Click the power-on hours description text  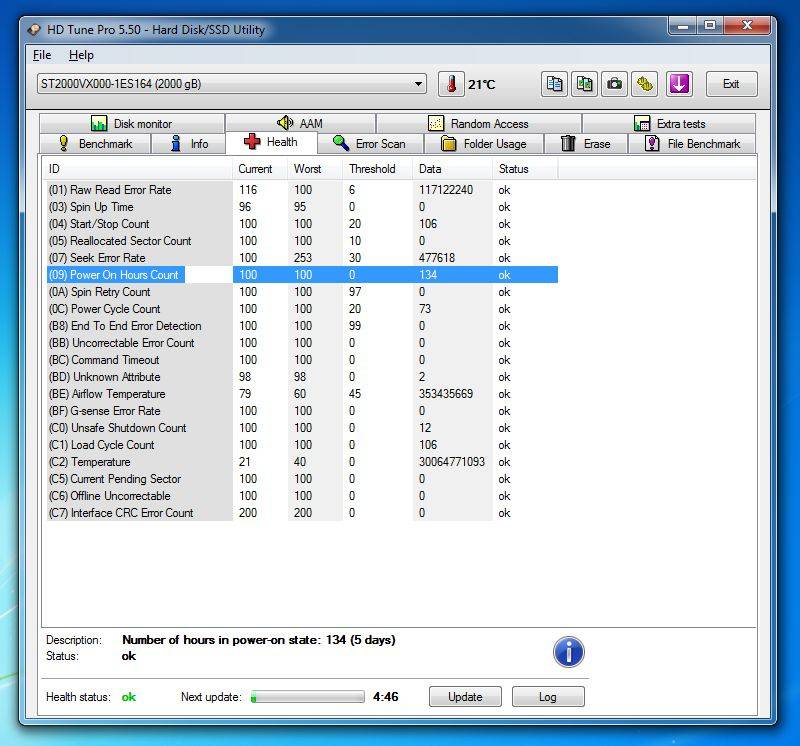coord(259,640)
